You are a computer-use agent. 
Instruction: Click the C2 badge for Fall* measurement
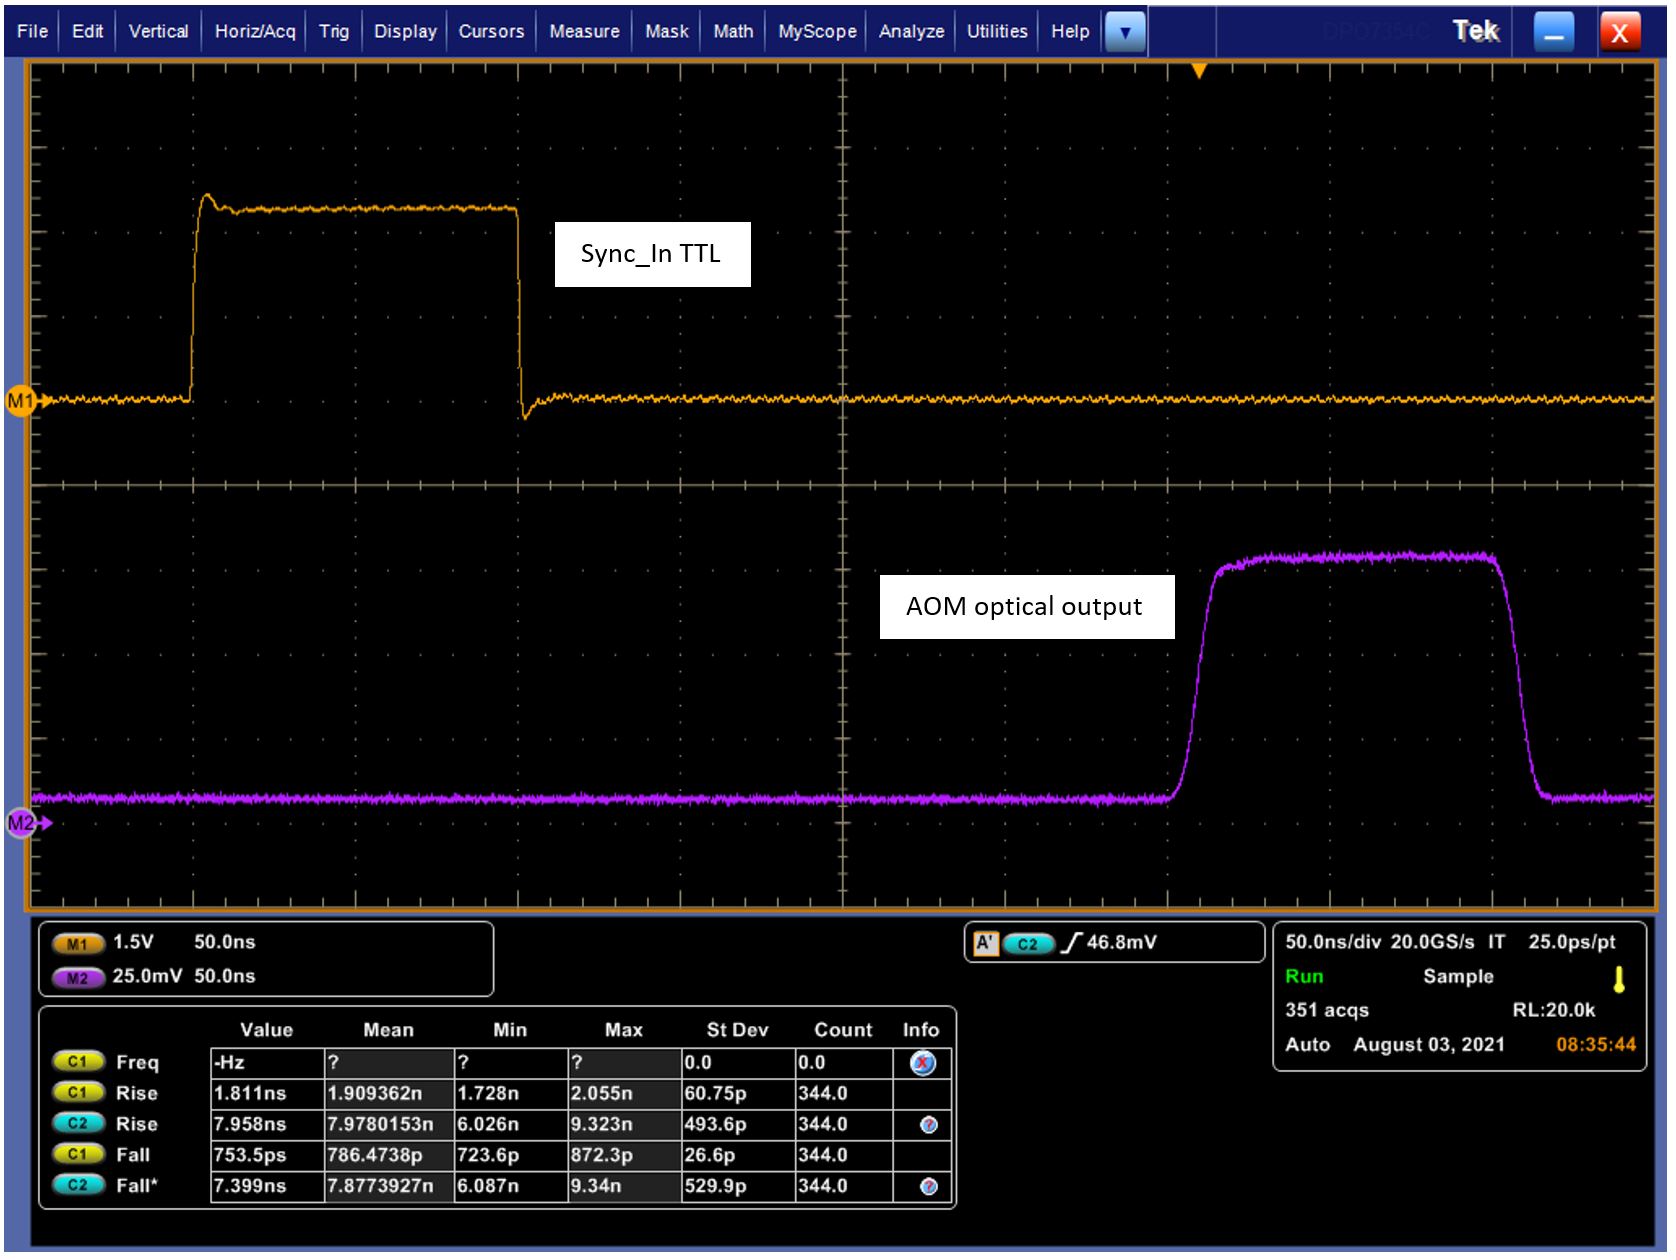tap(78, 1186)
